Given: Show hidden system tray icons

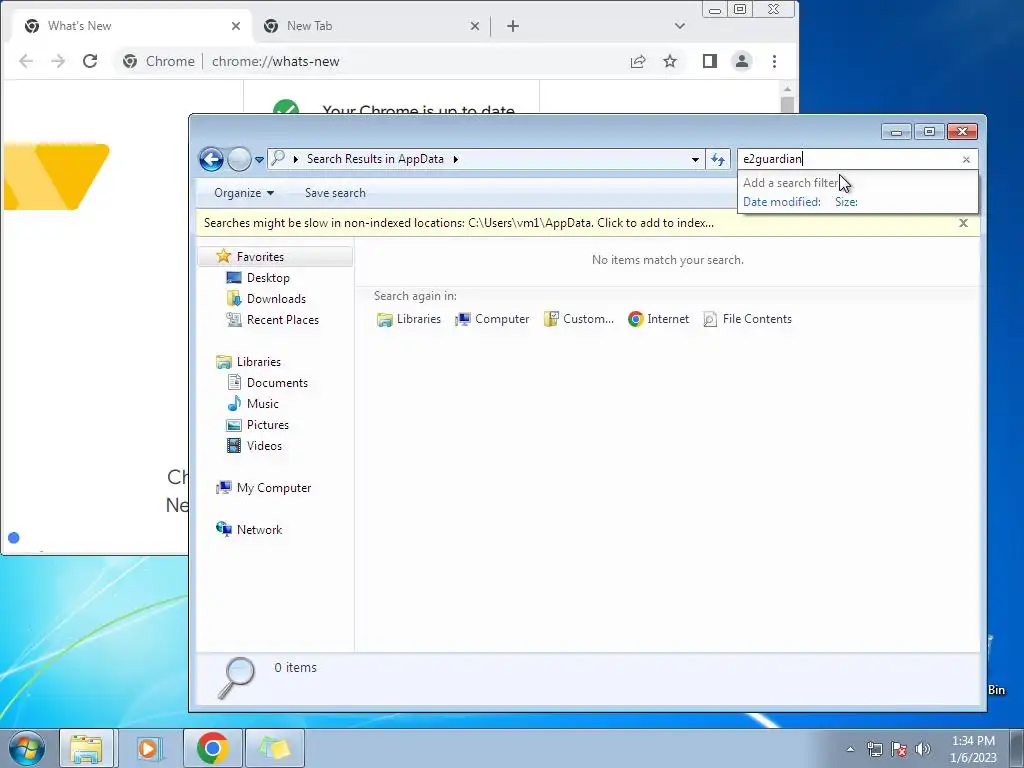Looking at the screenshot, I should 850,749.
